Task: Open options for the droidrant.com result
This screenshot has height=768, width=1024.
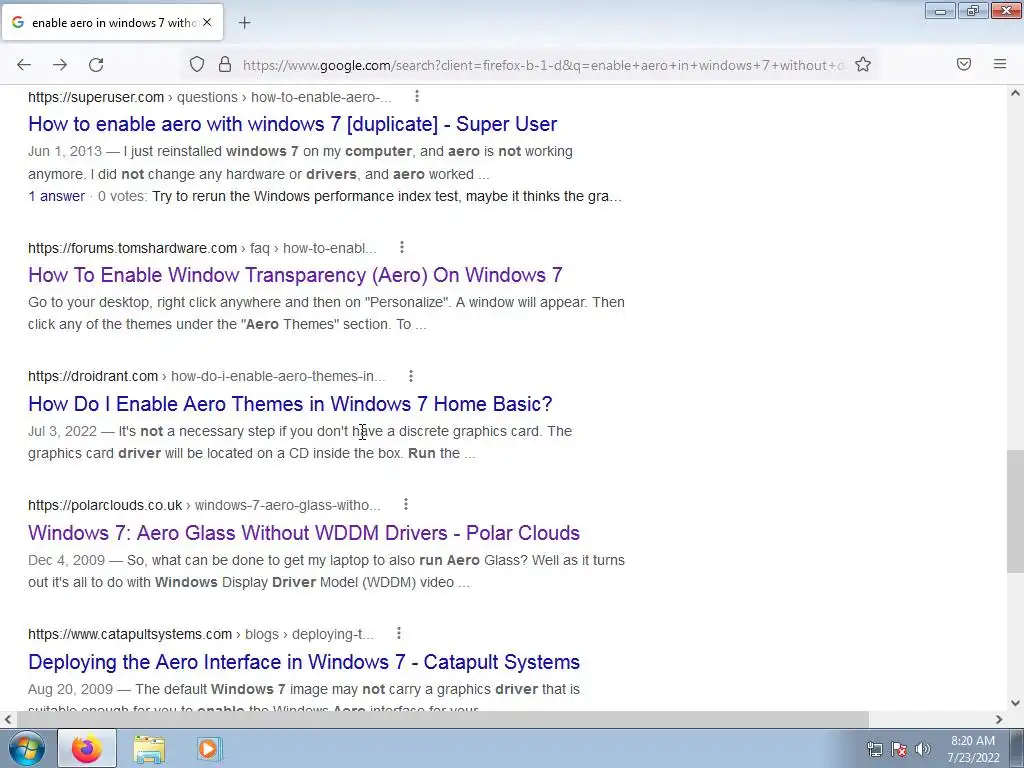Action: 411,376
